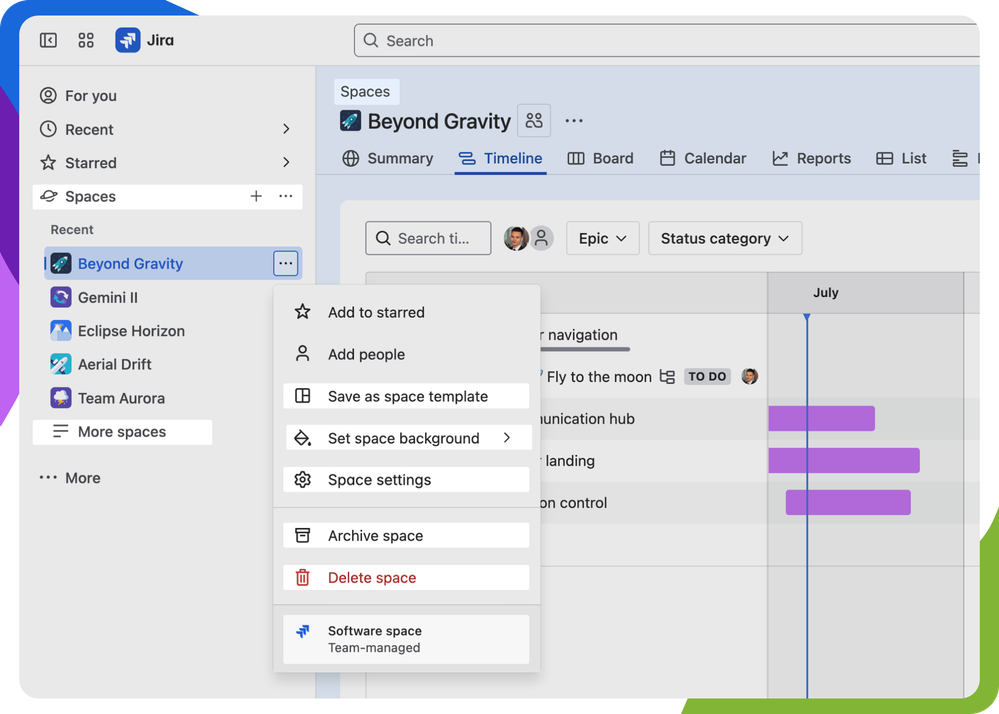Screen dimensions: 999x714
Task: Open Spaces section more options ellipsis
Action: (285, 196)
